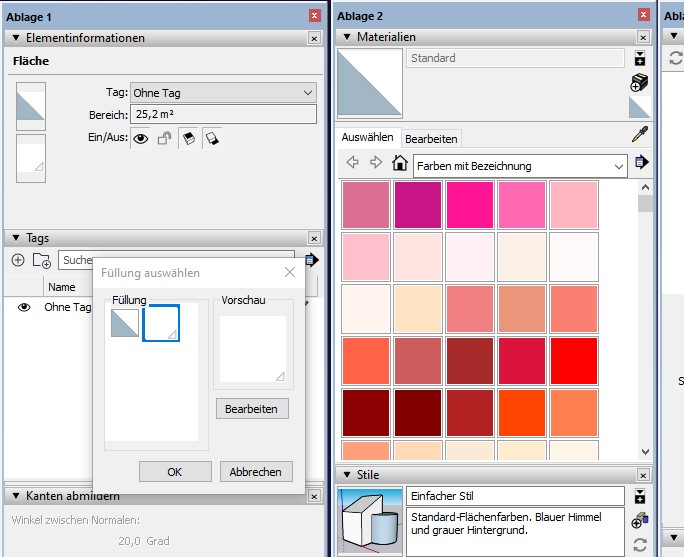Screen dimensions: 684x557
Task: Click the add tag folder icon
Action: [41, 260]
